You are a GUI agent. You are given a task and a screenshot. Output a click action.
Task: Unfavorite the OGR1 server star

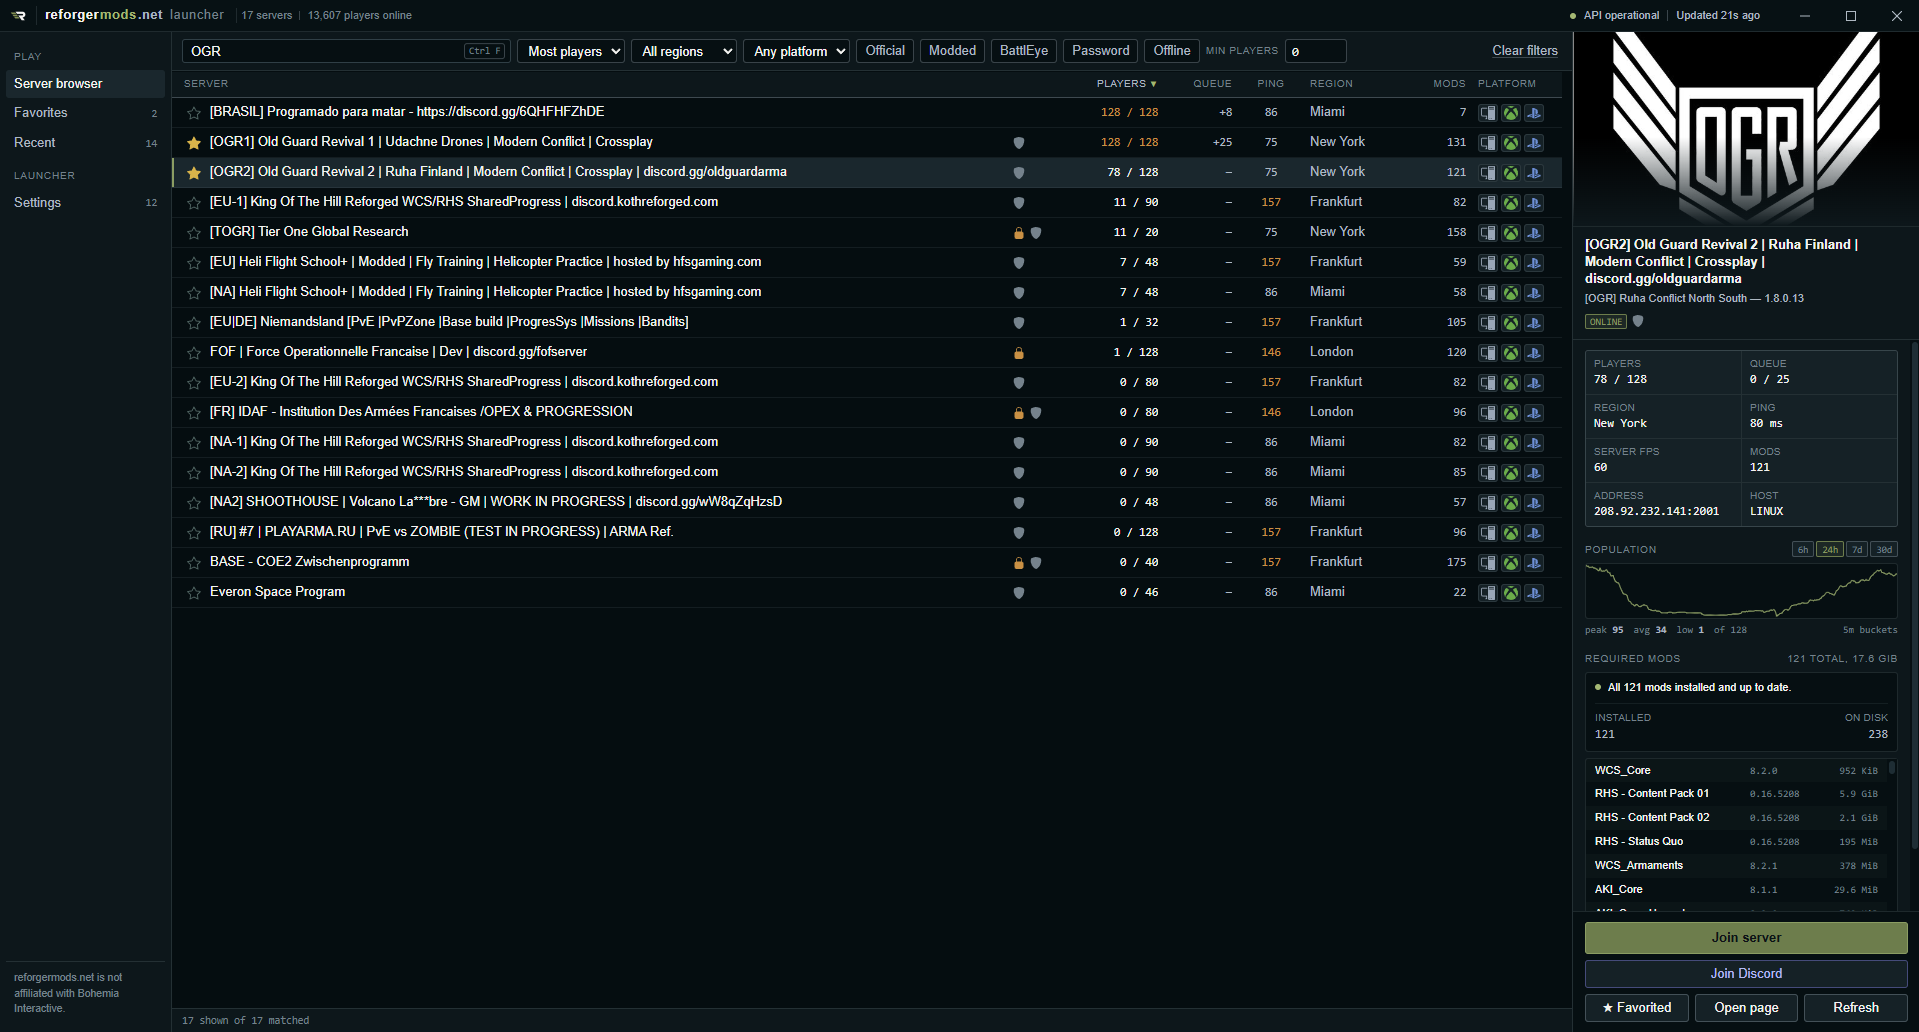tap(194, 142)
